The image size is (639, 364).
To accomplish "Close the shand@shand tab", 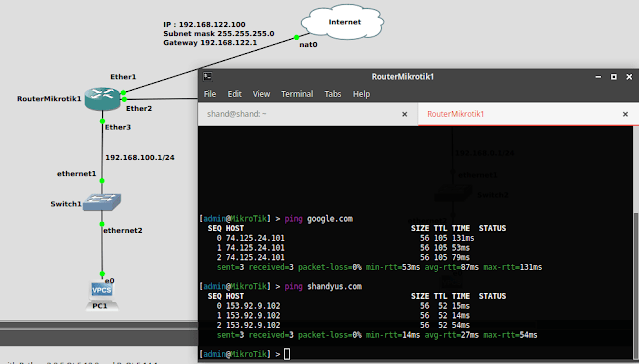I will [x=405, y=114].
